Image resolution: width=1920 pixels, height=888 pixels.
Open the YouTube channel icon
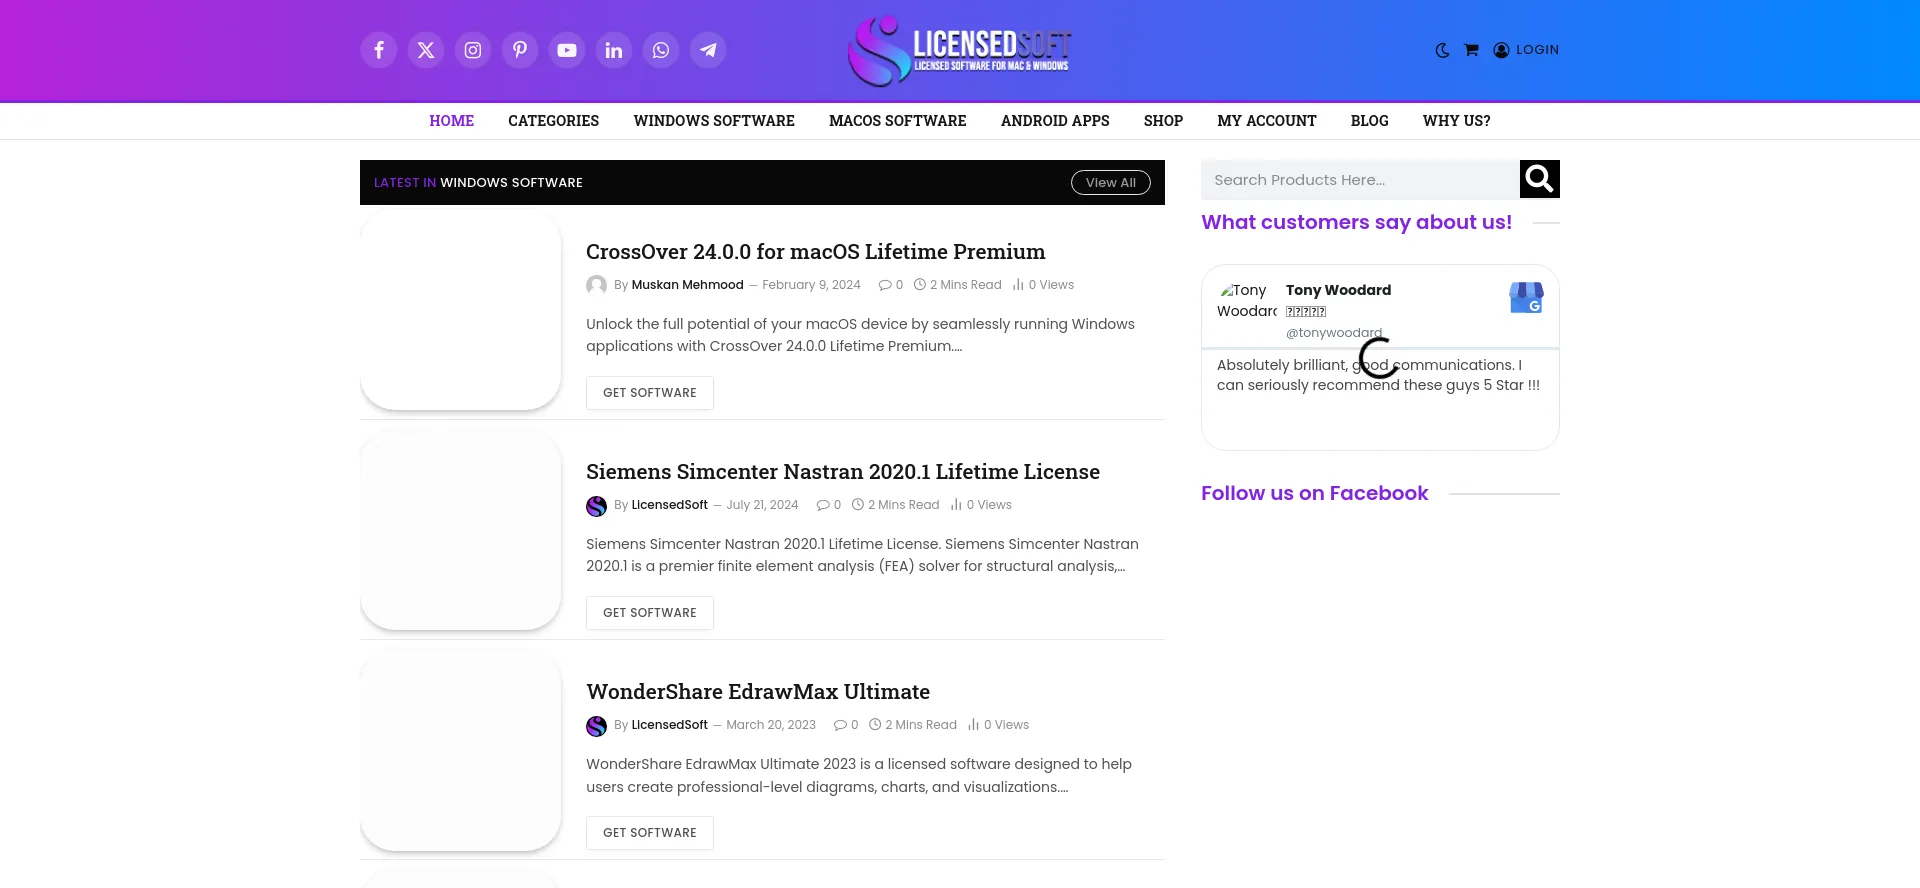pos(567,50)
